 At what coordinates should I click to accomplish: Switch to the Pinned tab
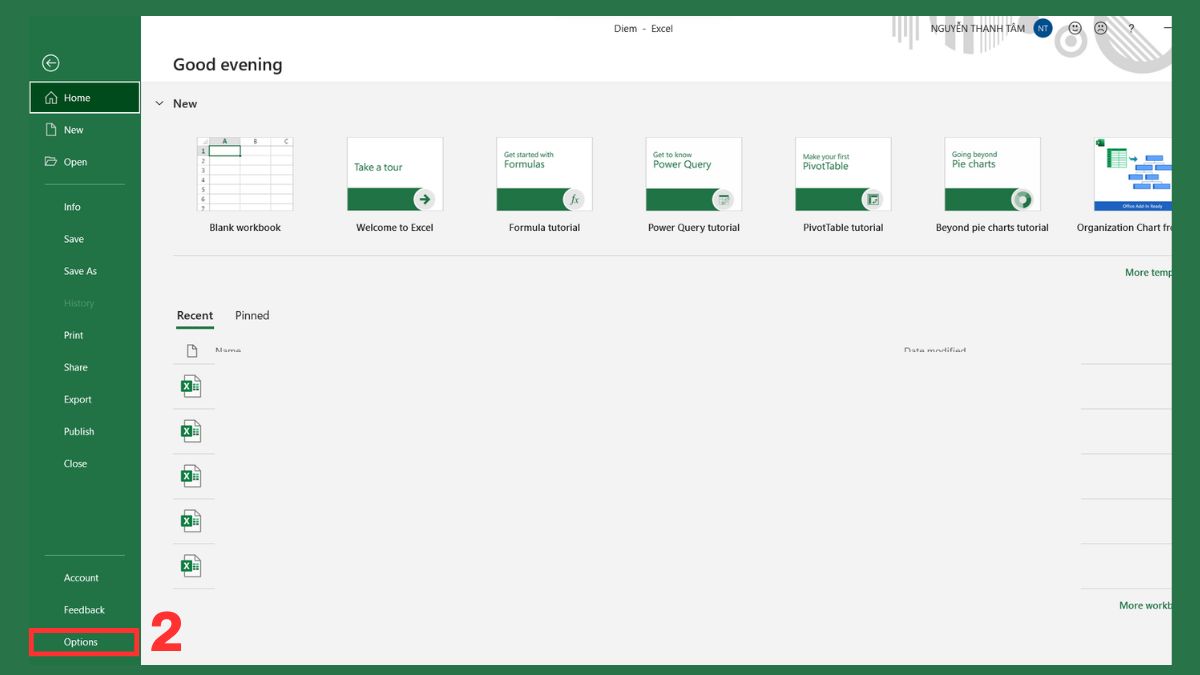252,315
